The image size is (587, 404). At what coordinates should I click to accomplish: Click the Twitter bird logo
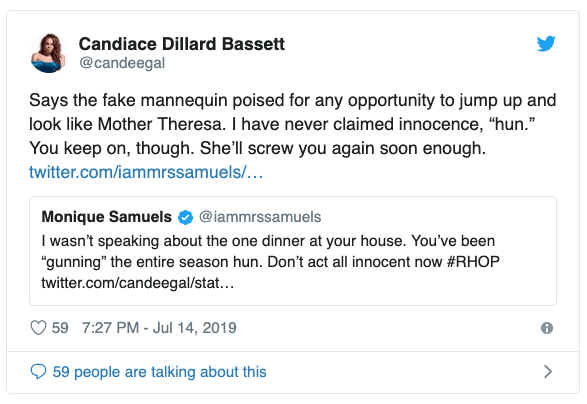[x=546, y=43]
